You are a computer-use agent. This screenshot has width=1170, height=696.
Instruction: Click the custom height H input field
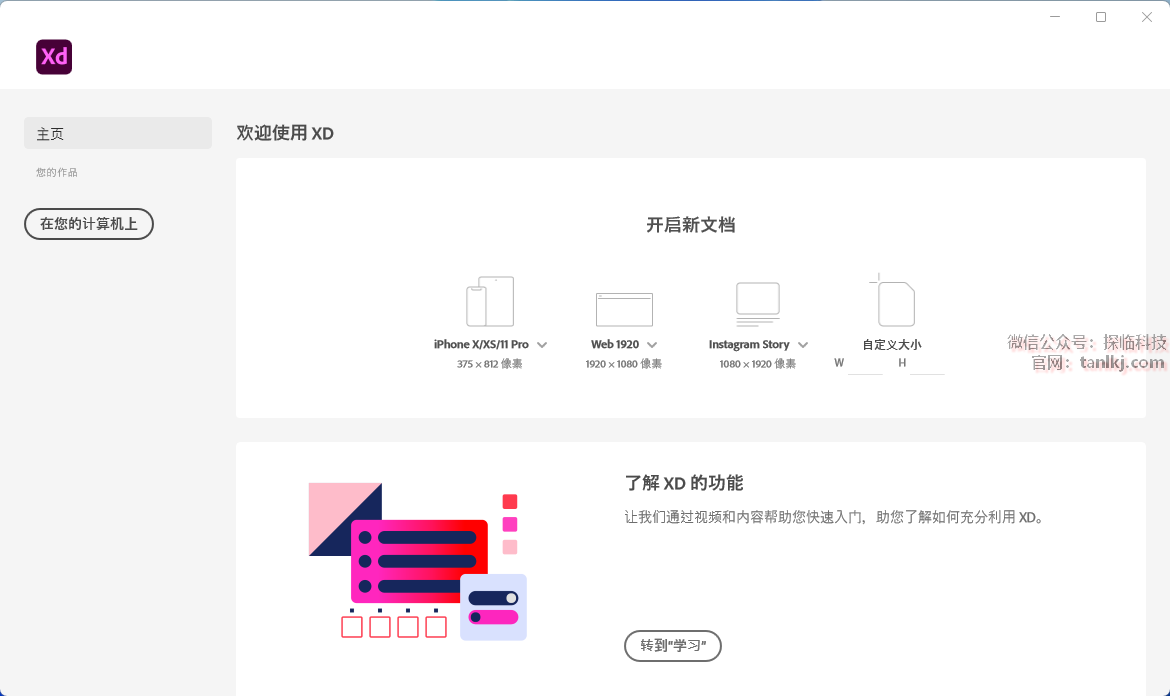(x=927, y=363)
